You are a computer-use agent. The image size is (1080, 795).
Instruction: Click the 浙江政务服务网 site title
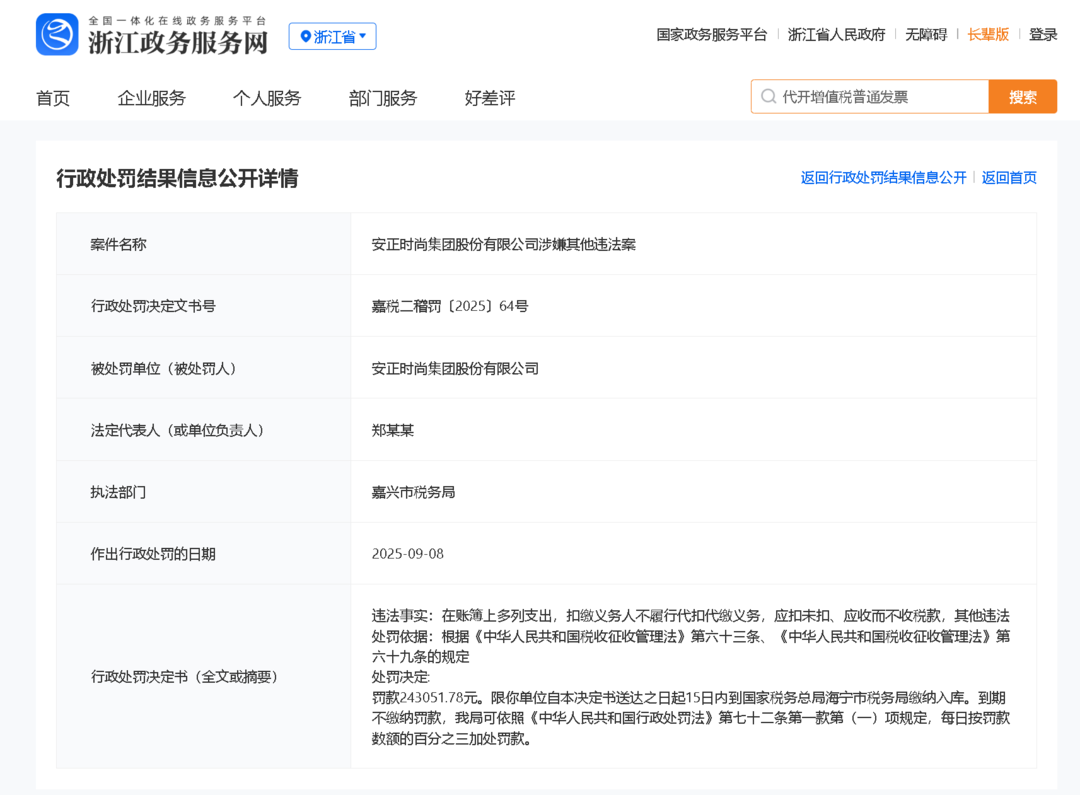coord(178,42)
